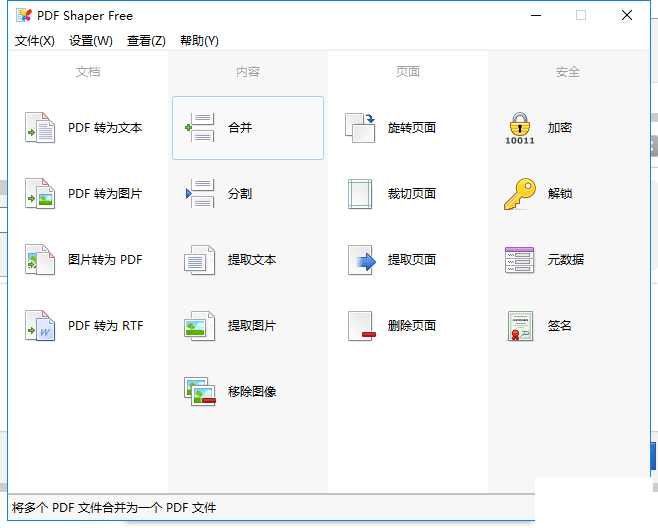Click the status bar merge description text
658x528 pixels.
114,508
